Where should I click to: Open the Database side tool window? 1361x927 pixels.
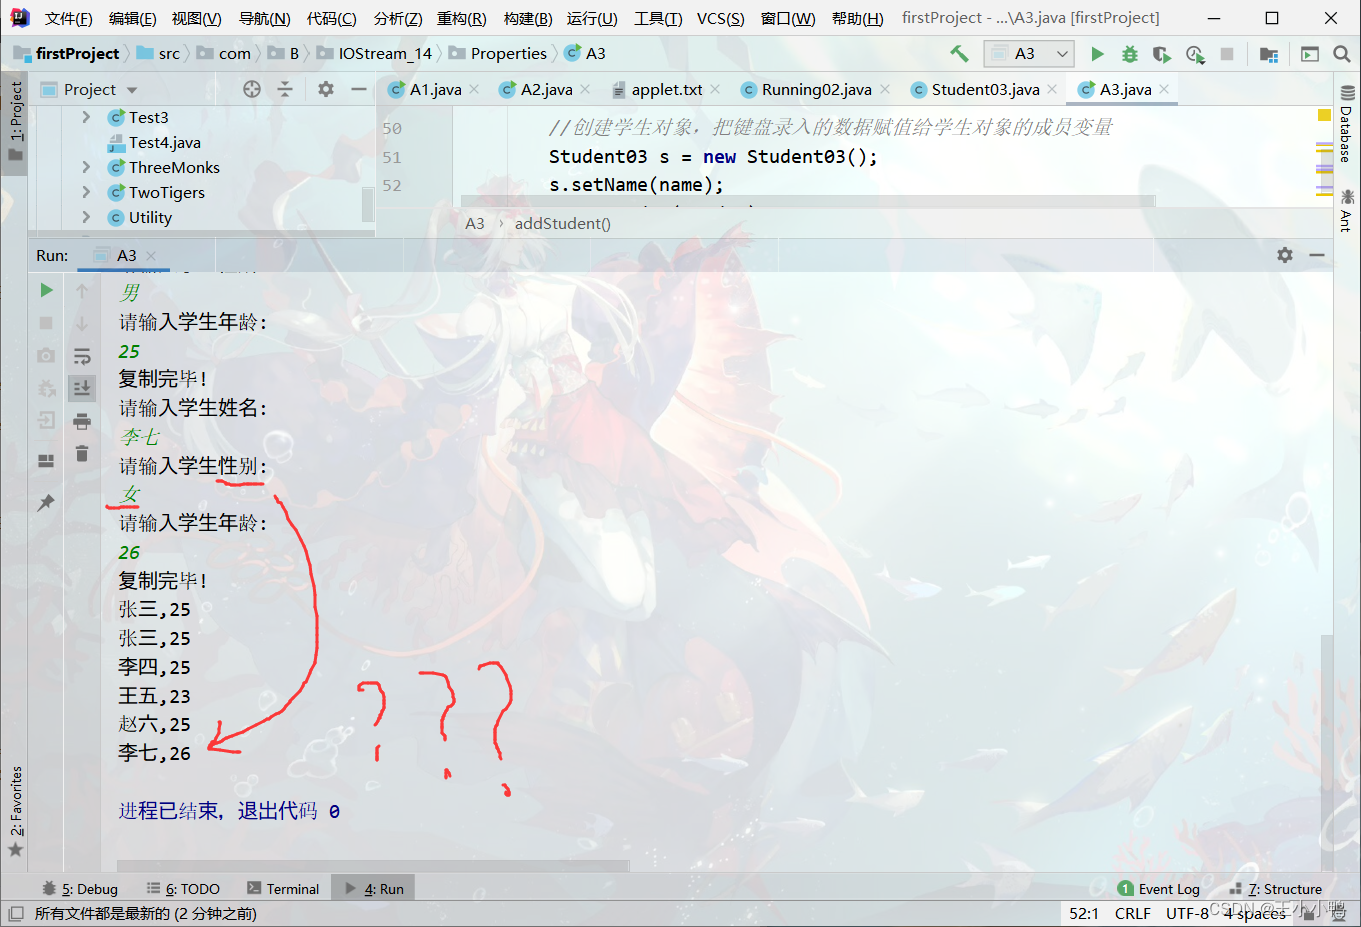point(1347,123)
